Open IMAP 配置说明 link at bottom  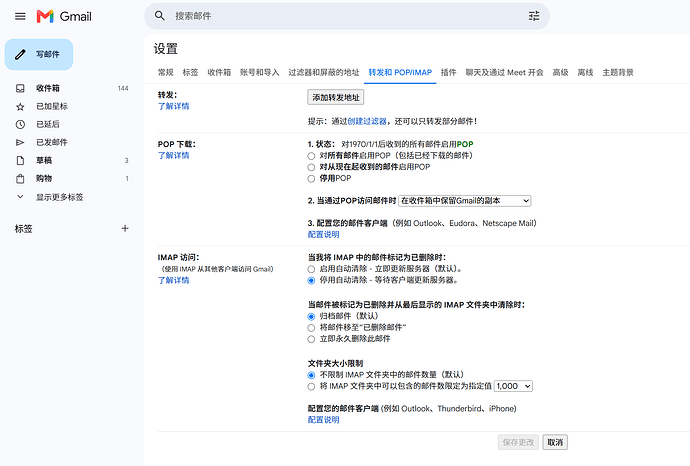(323, 420)
